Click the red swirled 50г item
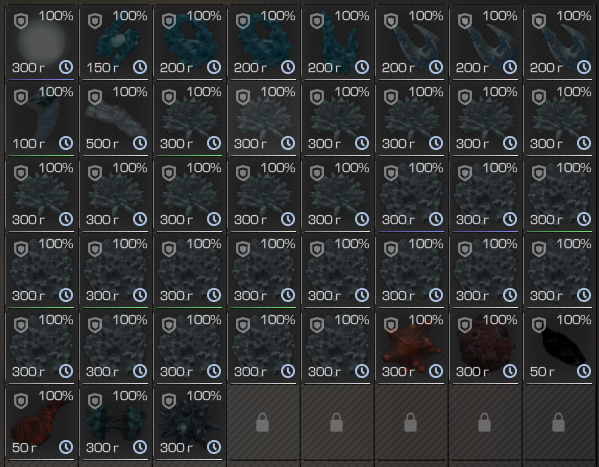 [x=41, y=422]
